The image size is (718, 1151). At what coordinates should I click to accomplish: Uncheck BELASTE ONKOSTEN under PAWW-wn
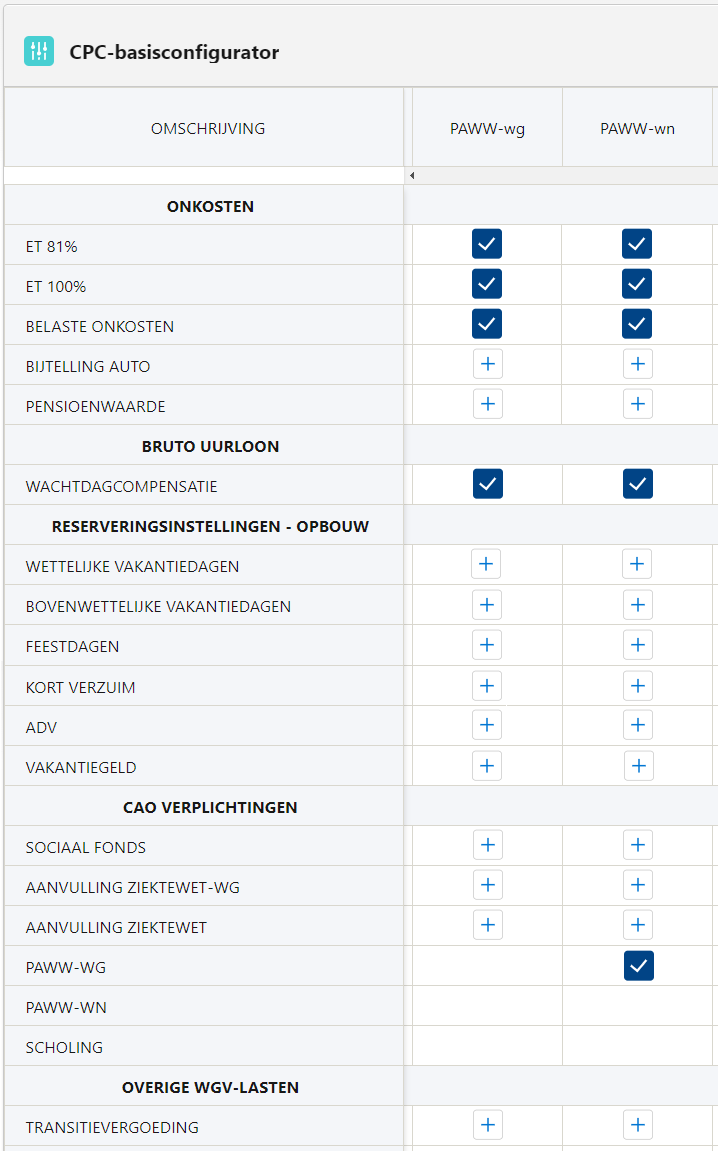click(637, 324)
